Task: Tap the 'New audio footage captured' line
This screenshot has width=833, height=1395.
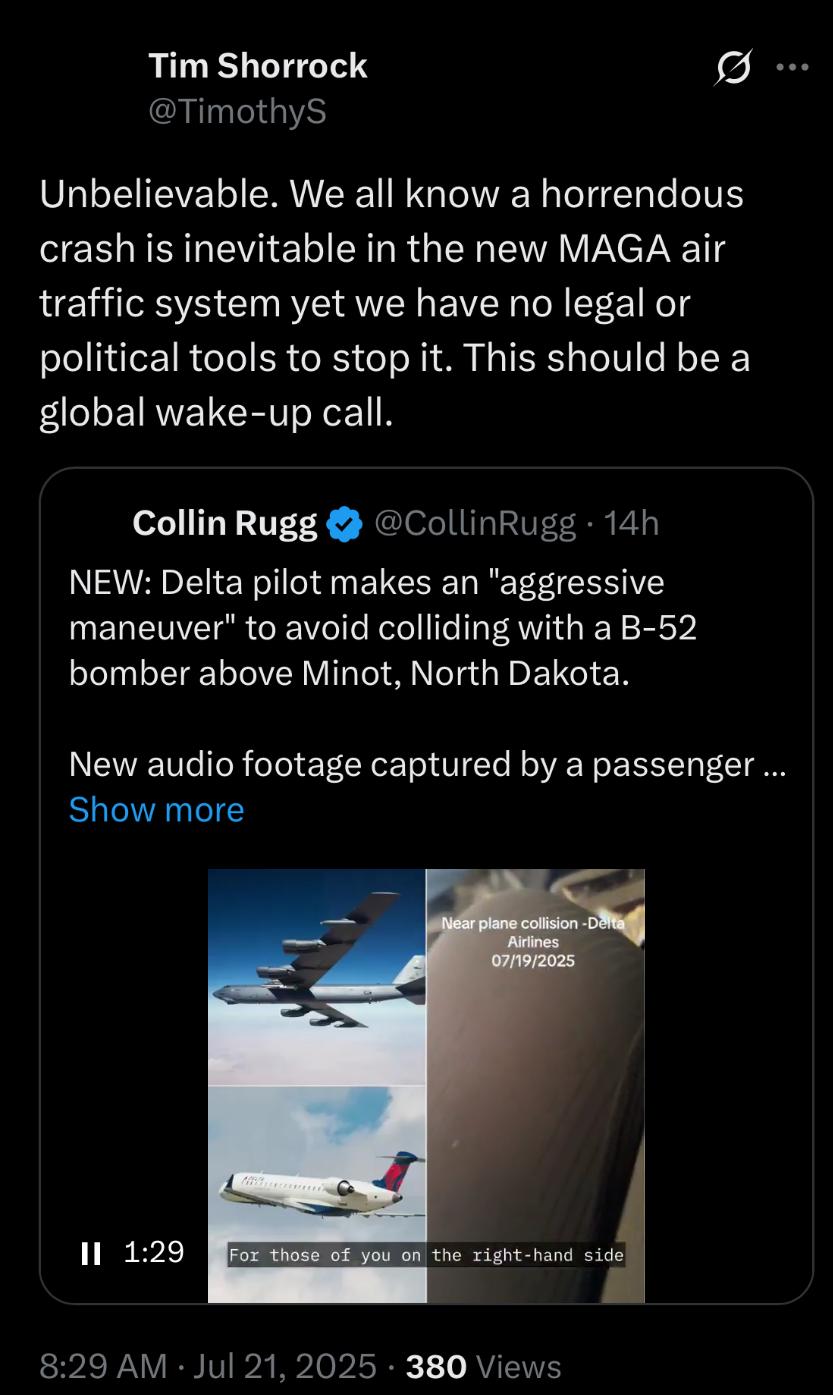Action: coord(410,764)
